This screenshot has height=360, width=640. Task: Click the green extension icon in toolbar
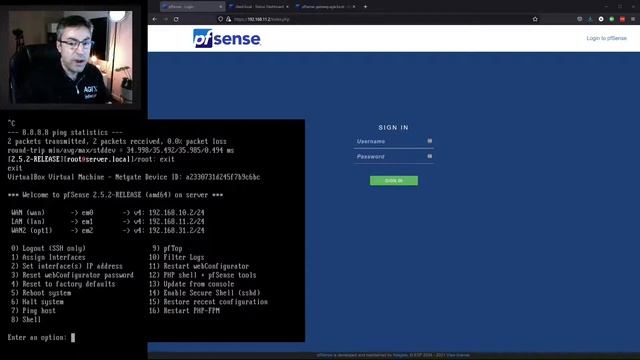click(611, 19)
